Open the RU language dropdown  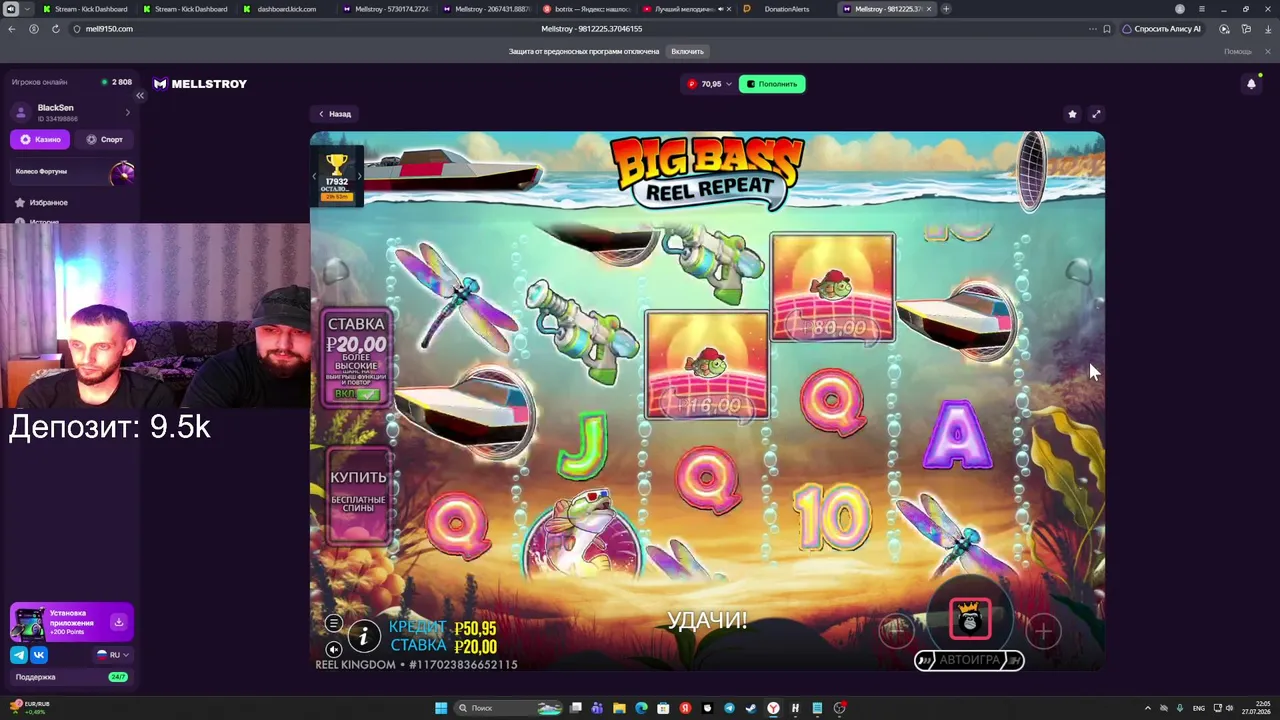coord(112,655)
